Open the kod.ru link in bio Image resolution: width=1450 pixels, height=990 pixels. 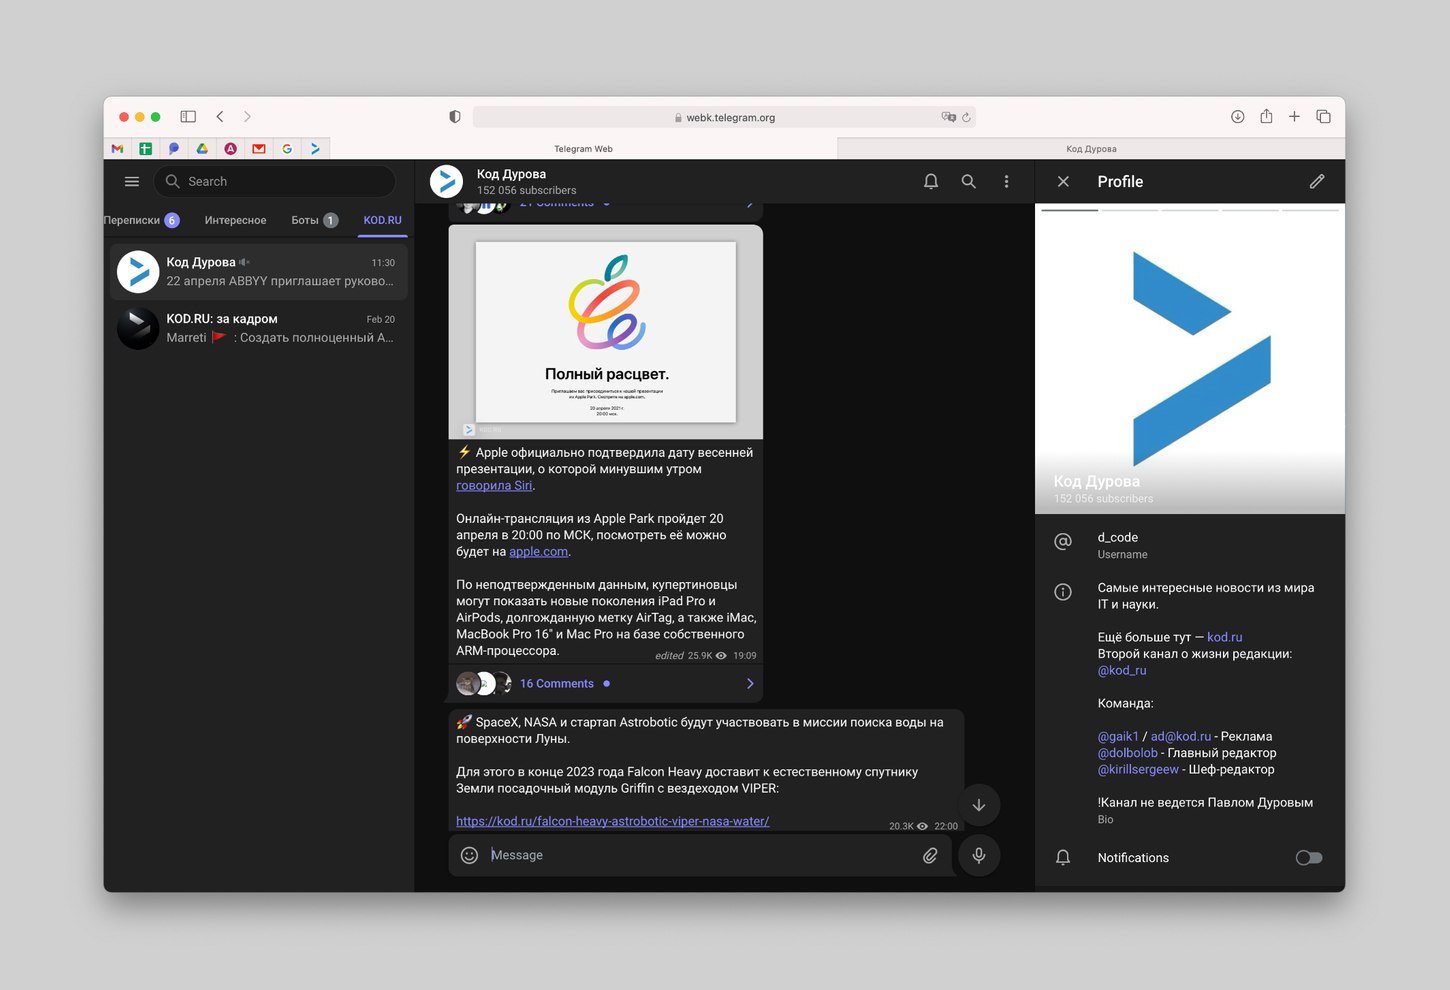click(x=1225, y=637)
